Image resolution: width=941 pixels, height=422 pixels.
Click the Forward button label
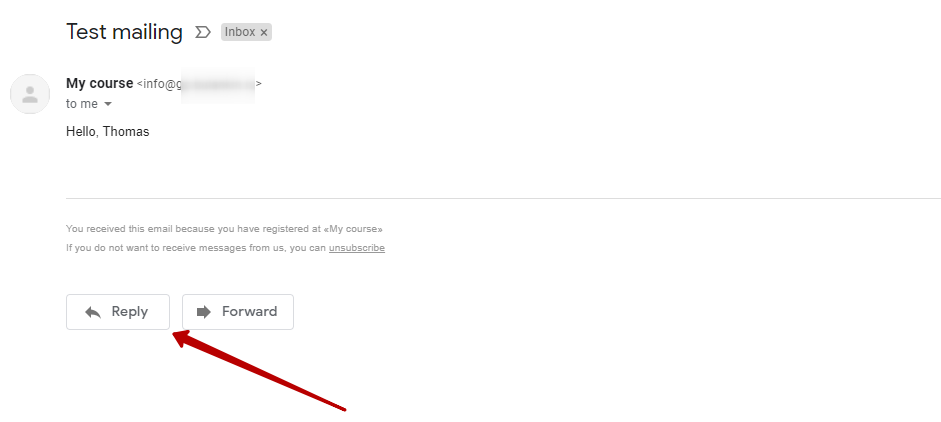click(250, 312)
